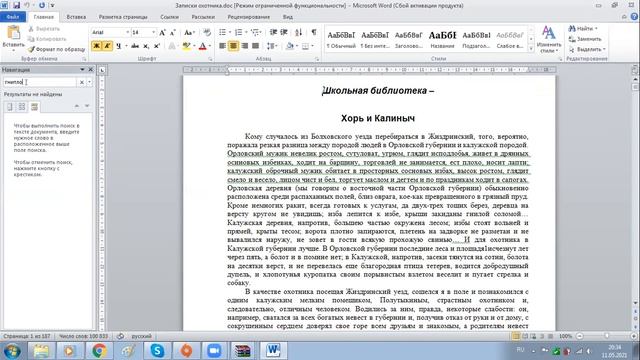Click the Format Painter brush icon
640x360 pixels.
(31, 49)
